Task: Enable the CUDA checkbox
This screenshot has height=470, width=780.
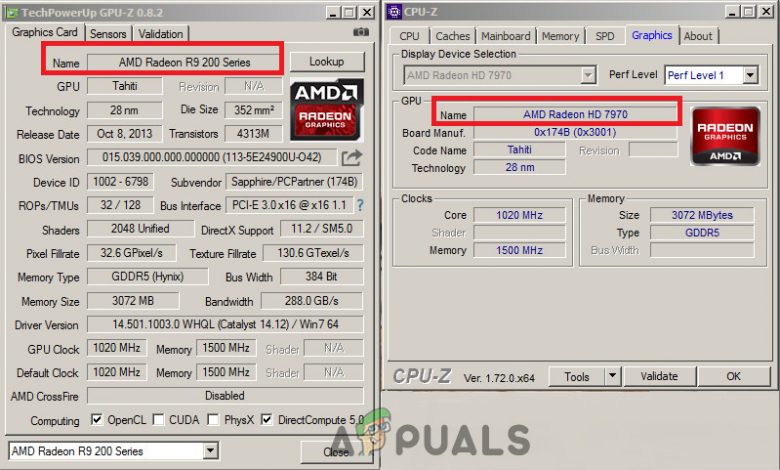Action: click(x=158, y=419)
